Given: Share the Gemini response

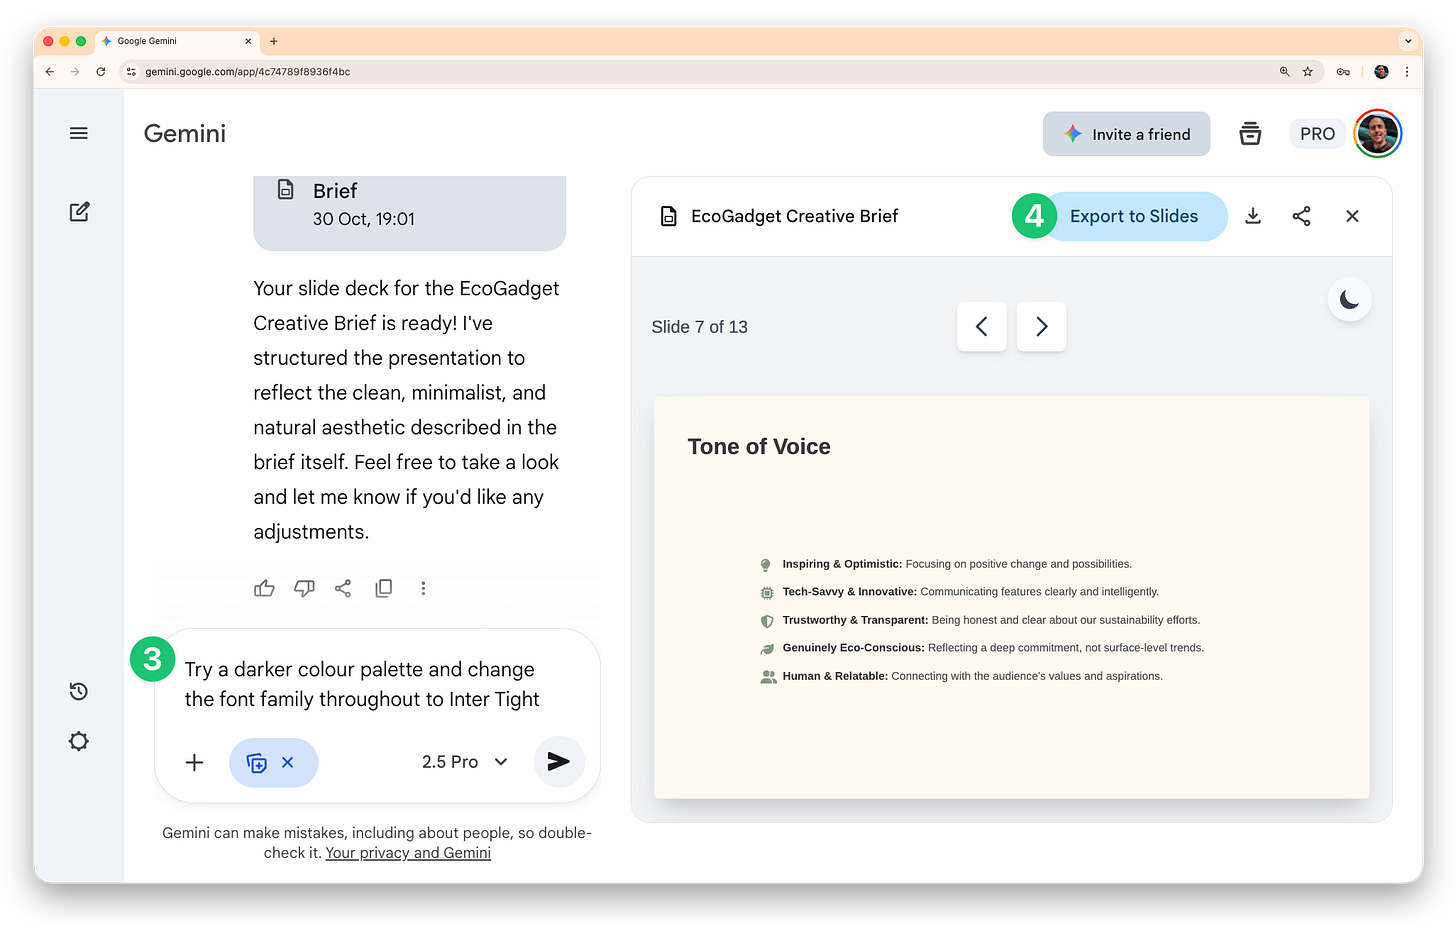Looking at the screenshot, I should coord(343,588).
